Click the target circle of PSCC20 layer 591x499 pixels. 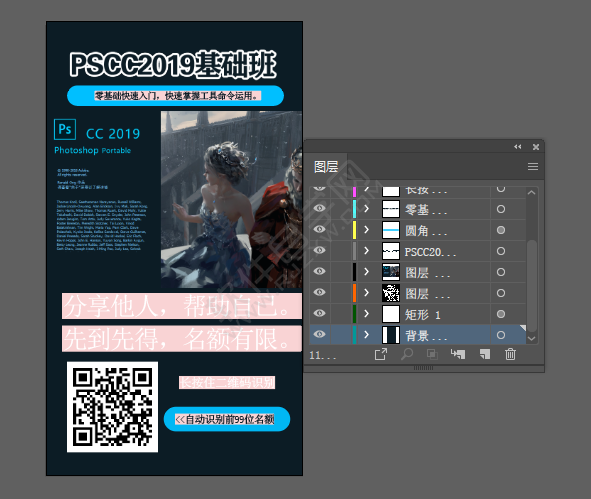[501, 251]
